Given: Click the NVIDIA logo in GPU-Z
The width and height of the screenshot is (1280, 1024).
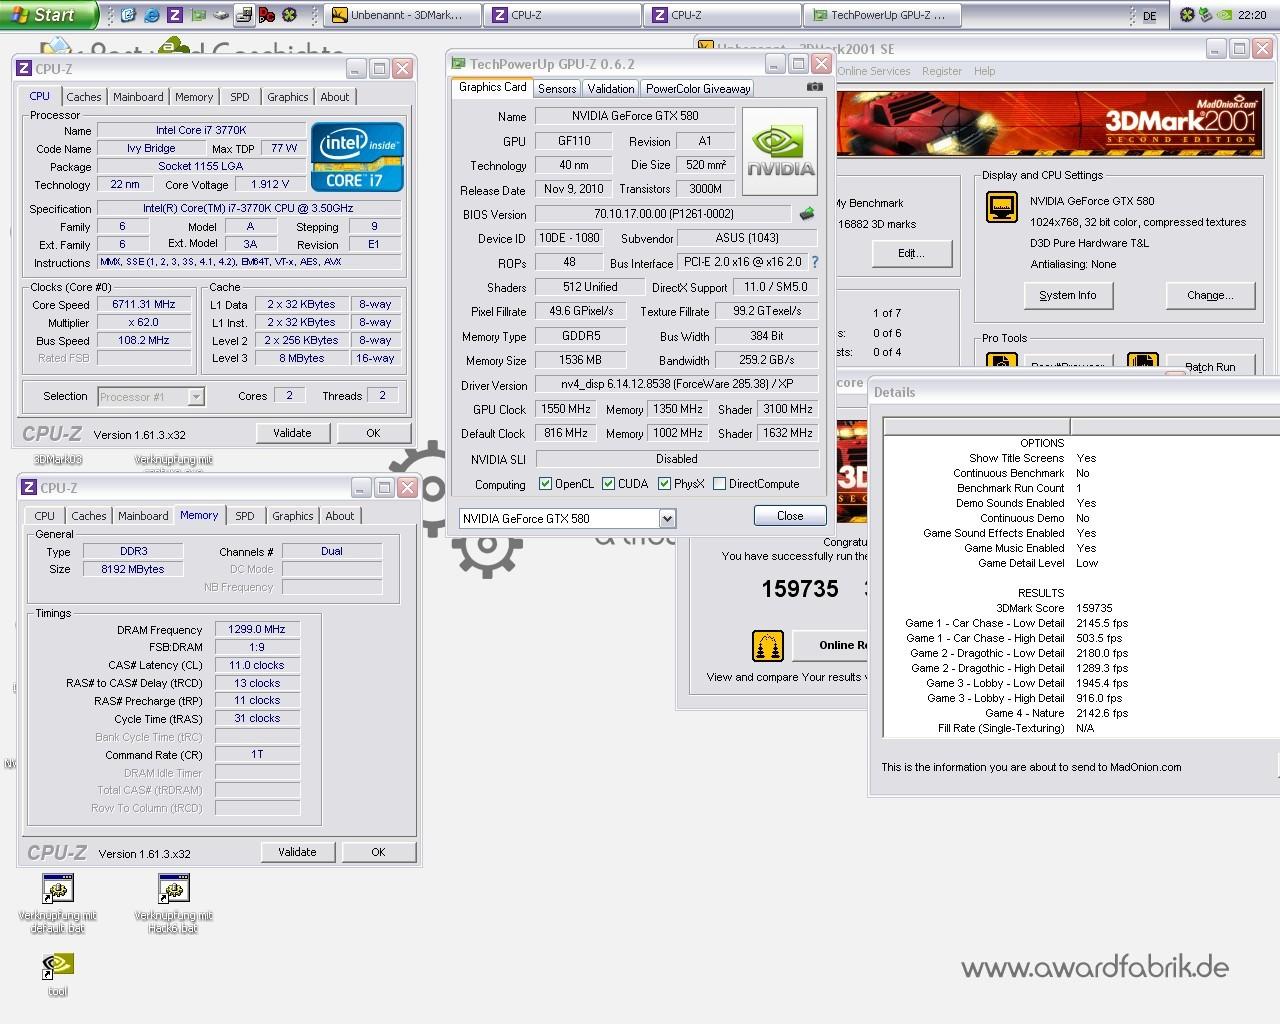Looking at the screenshot, I should (x=780, y=150).
